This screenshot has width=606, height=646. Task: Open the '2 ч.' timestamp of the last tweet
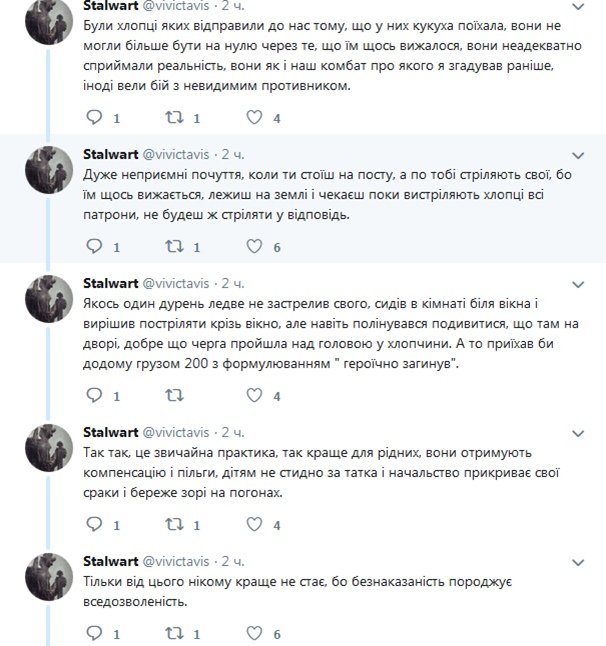pos(233,562)
